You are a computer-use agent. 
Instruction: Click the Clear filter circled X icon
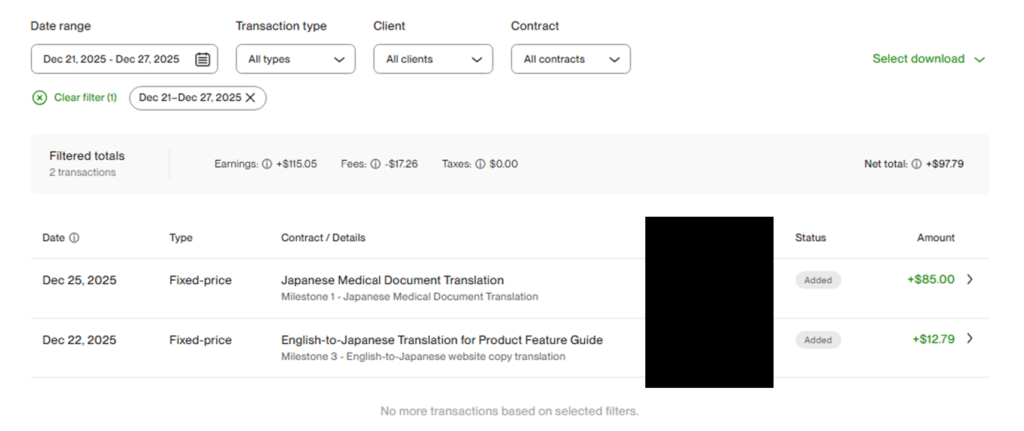tap(40, 97)
